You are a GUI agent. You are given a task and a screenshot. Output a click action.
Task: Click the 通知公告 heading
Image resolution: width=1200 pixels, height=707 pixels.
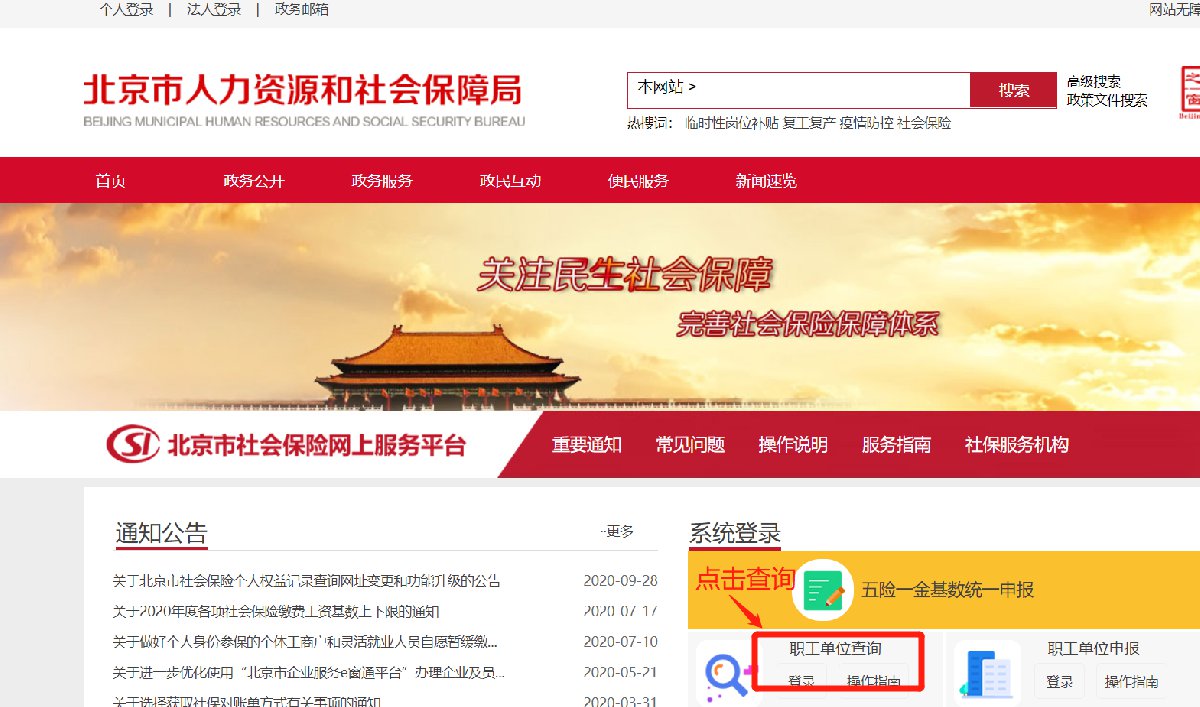[x=161, y=533]
